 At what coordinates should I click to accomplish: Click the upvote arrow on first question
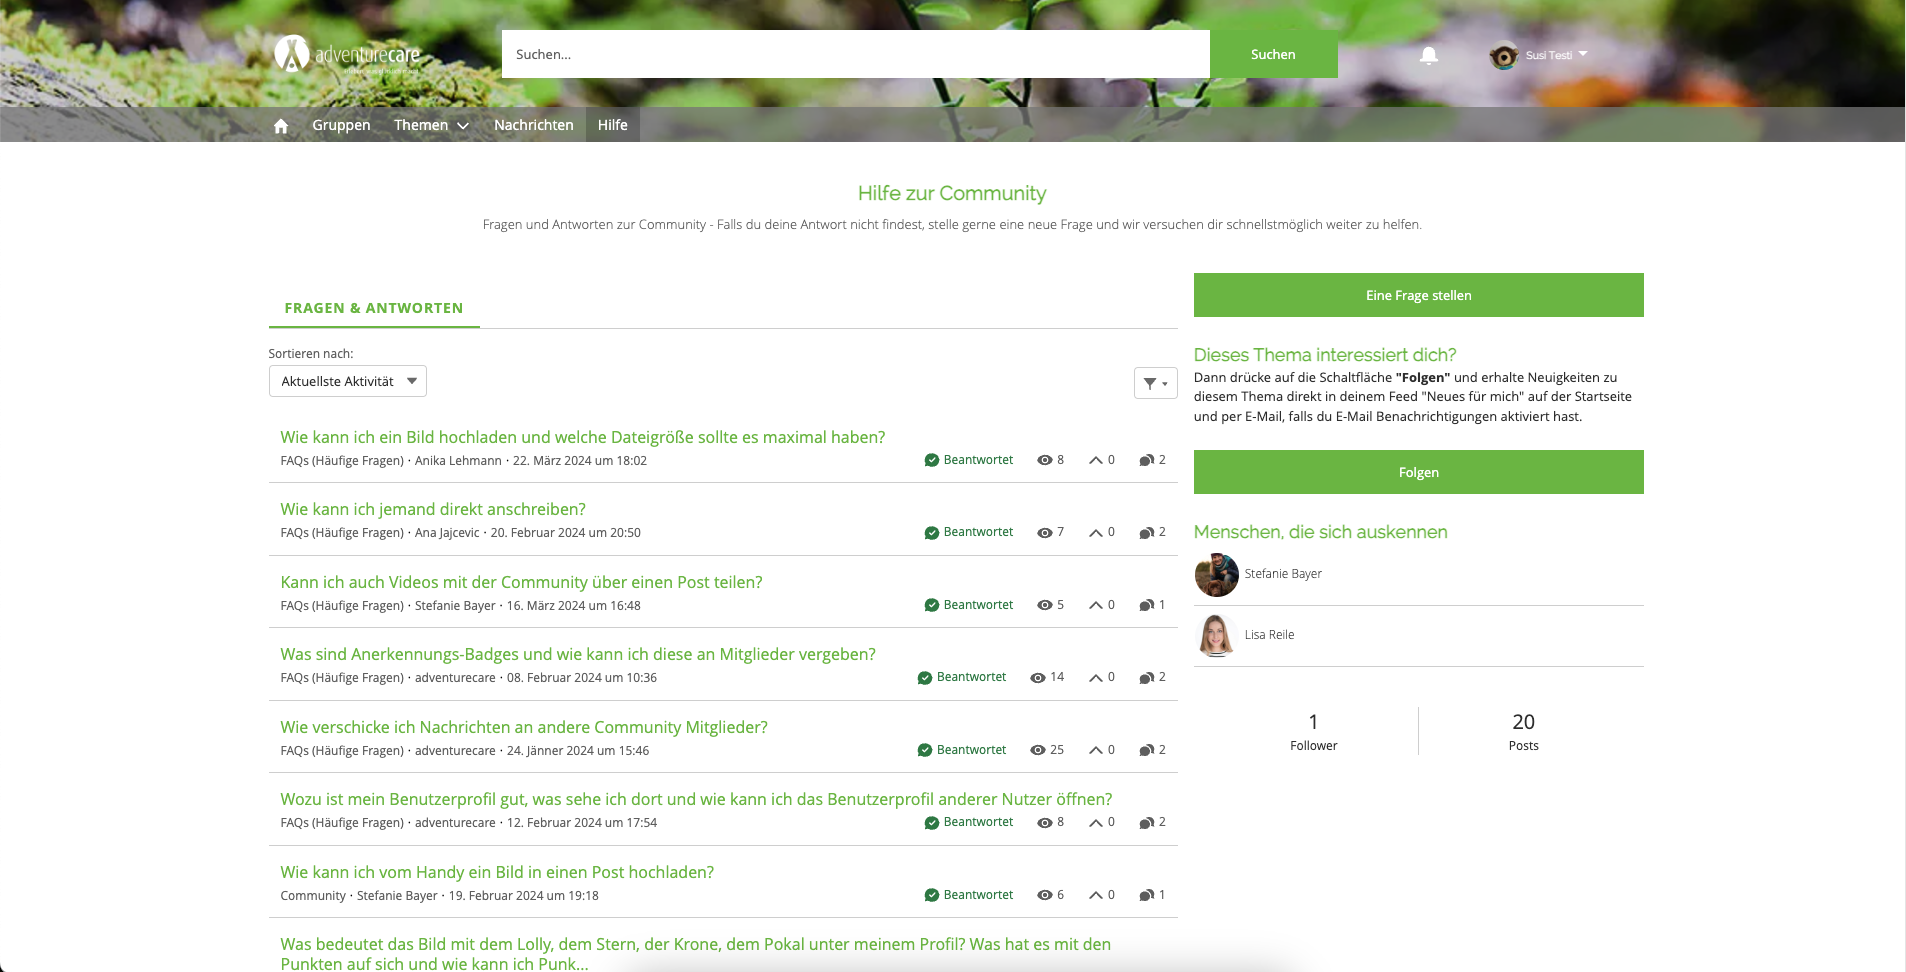pos(1096,460)
